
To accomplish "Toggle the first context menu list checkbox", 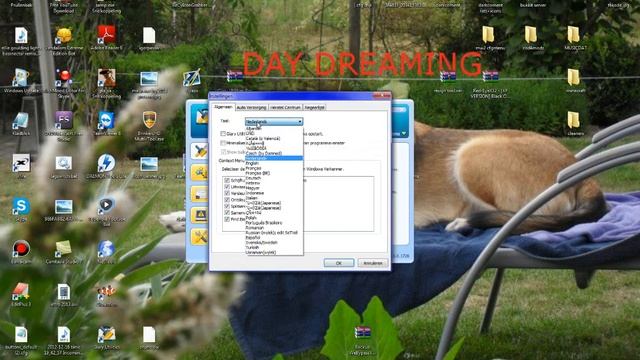I will coord(227,180).
